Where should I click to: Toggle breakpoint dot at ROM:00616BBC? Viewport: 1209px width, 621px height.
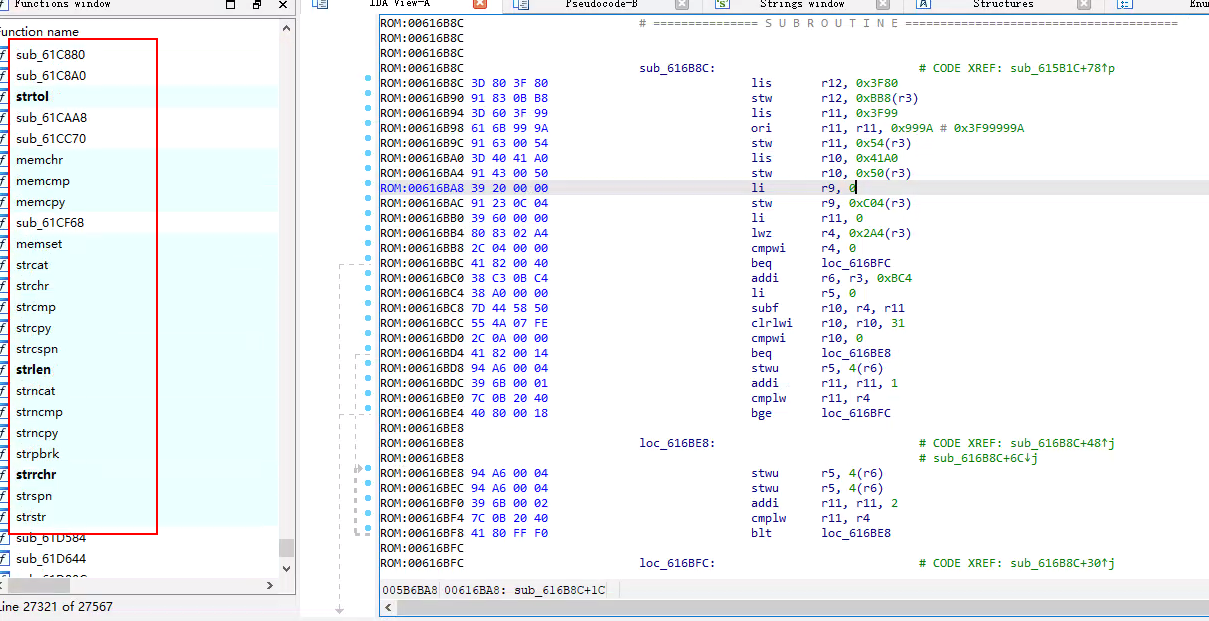[x=368, y=258]
